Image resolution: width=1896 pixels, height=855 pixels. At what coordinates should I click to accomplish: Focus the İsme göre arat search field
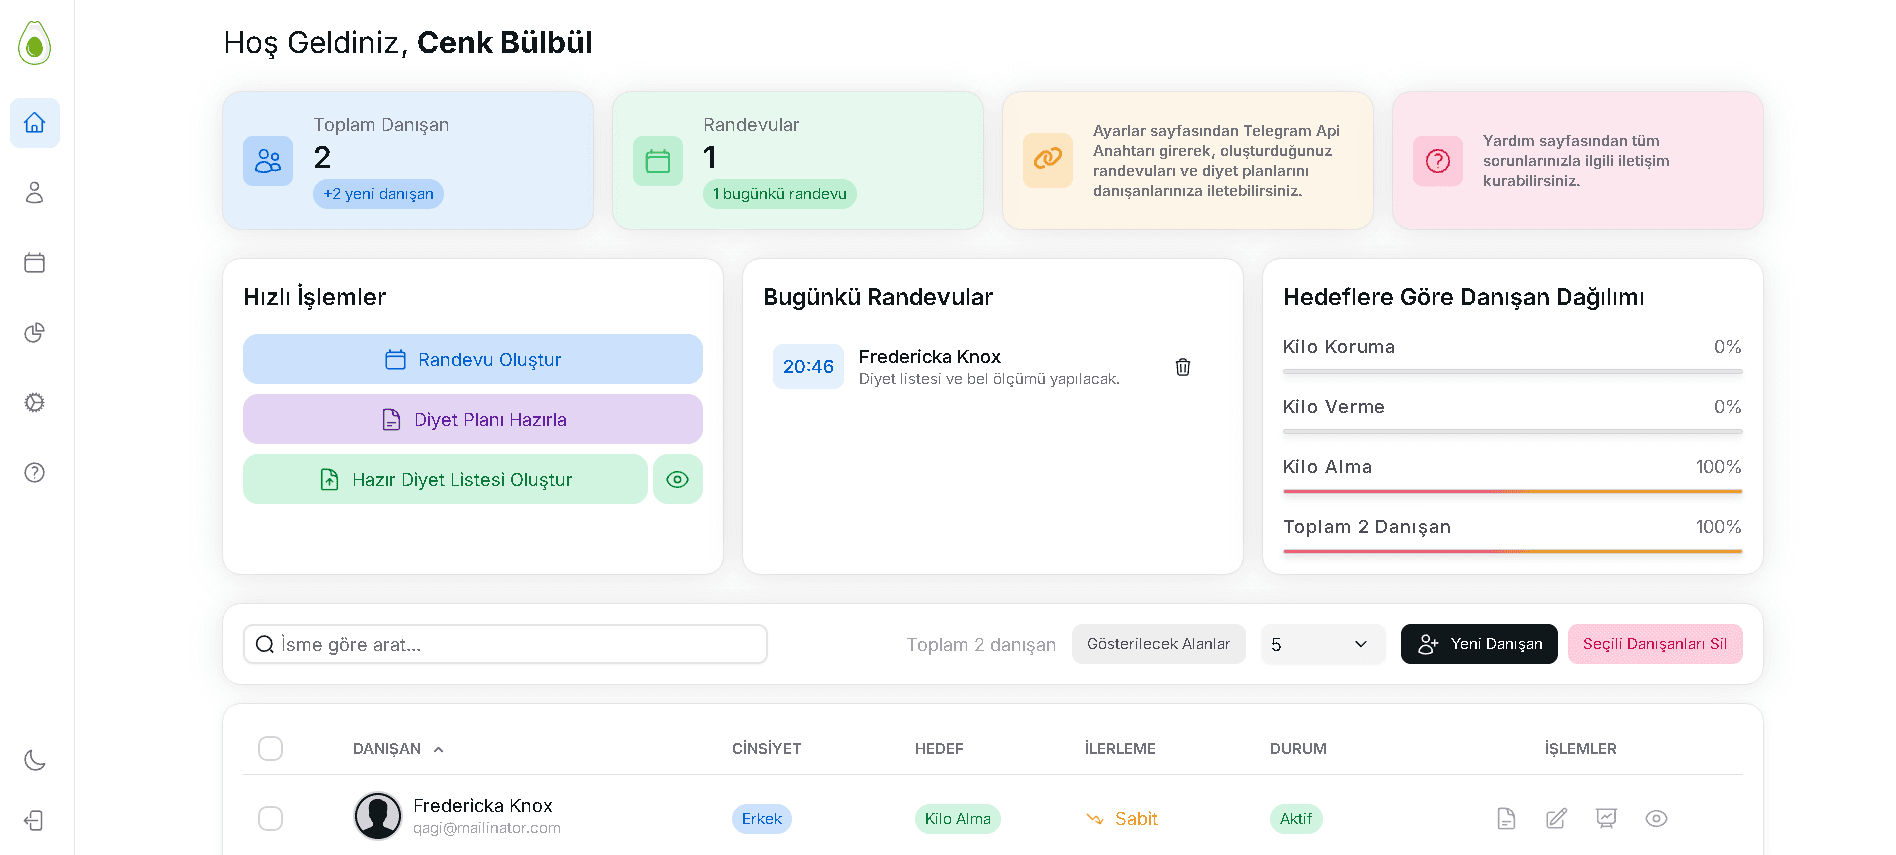click(505, 644)
